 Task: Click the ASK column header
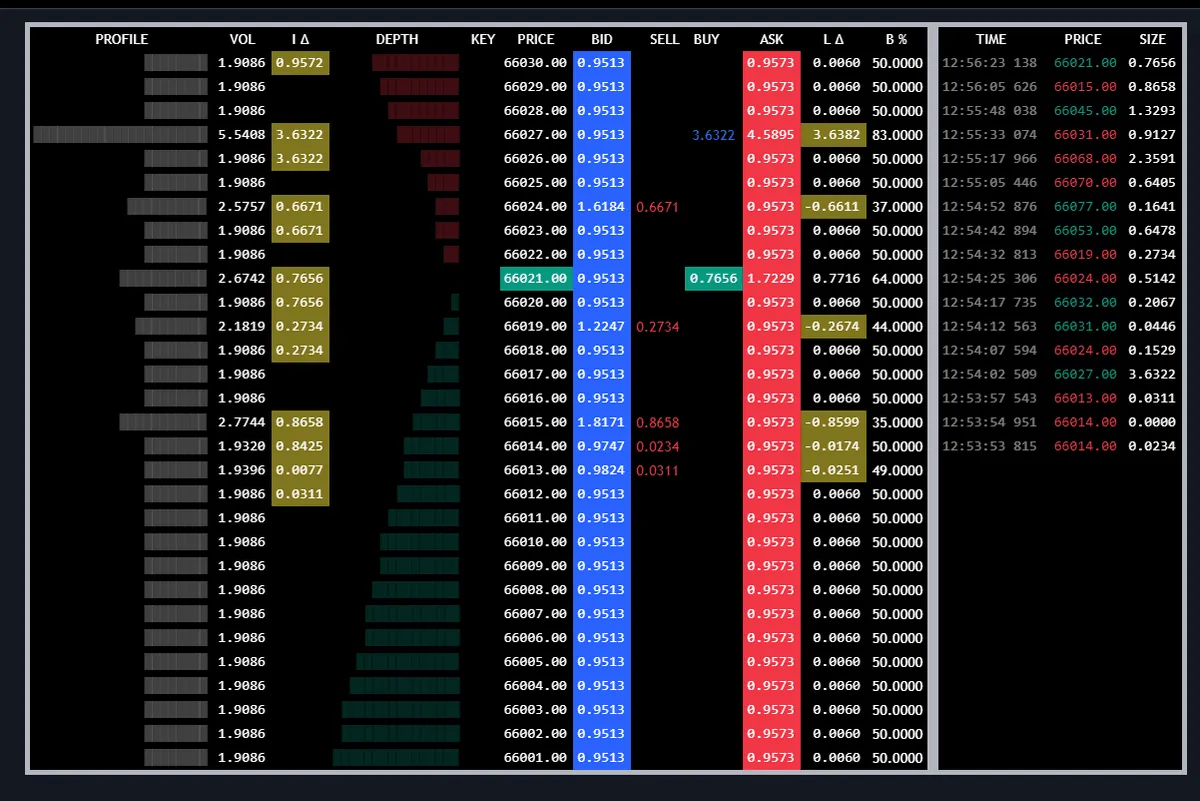coord(770,39)
